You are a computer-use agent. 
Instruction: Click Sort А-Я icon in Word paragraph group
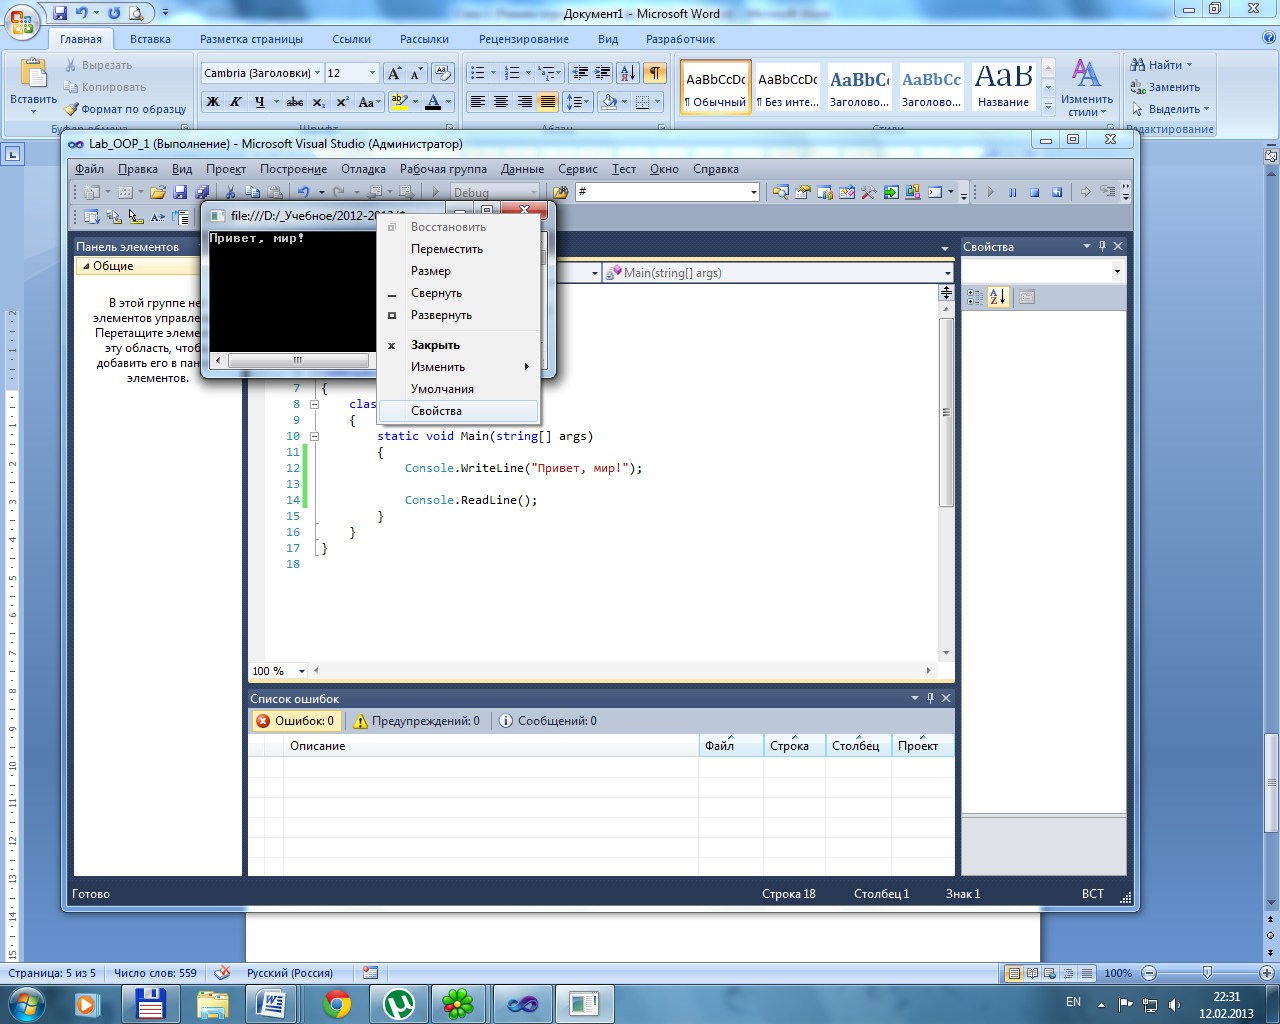point(627,73)
